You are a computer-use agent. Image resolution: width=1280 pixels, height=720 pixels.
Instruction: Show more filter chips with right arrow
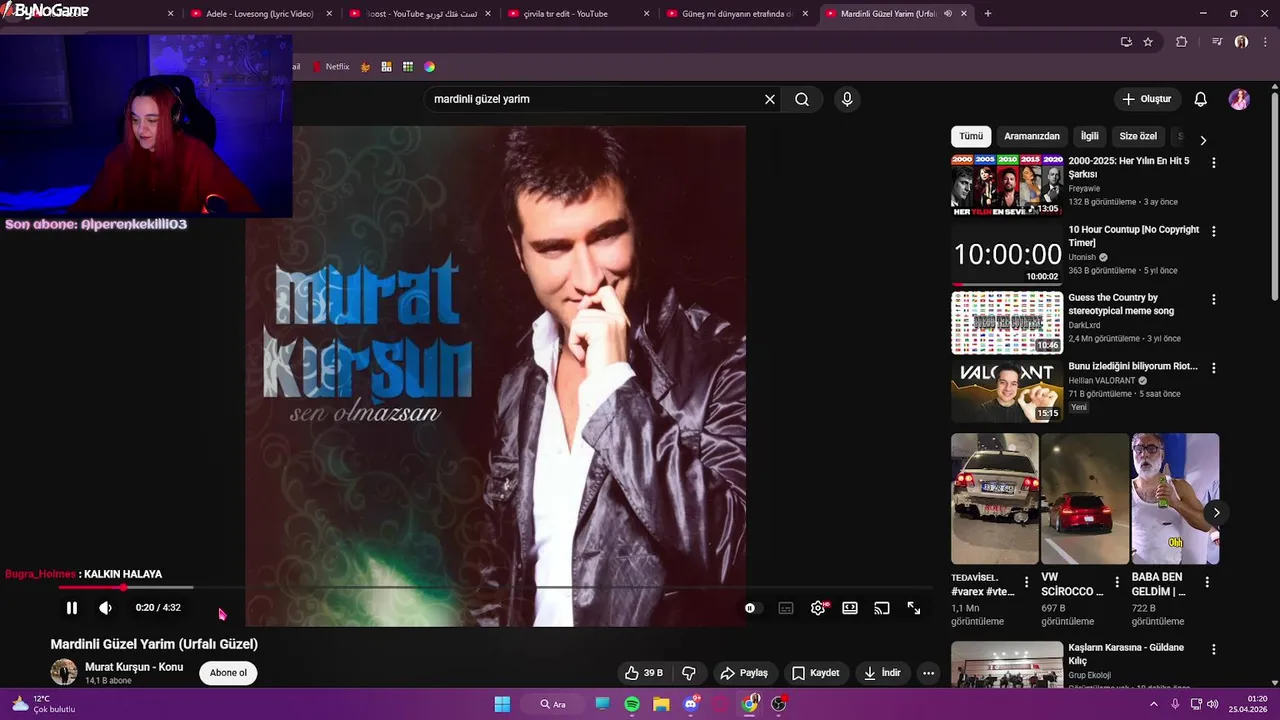pyautogui.click(x=1203, y=140)
